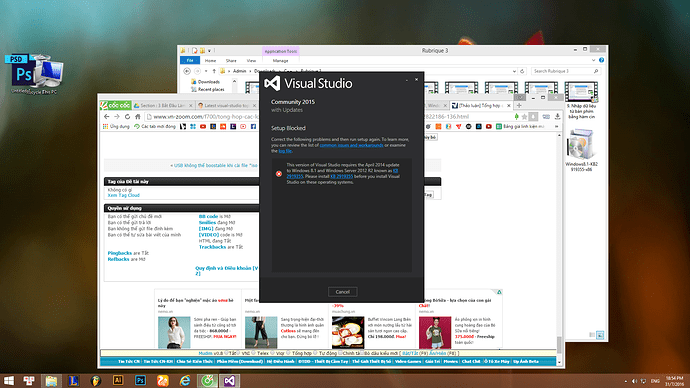Open Explorer help icon

(601, 60)
